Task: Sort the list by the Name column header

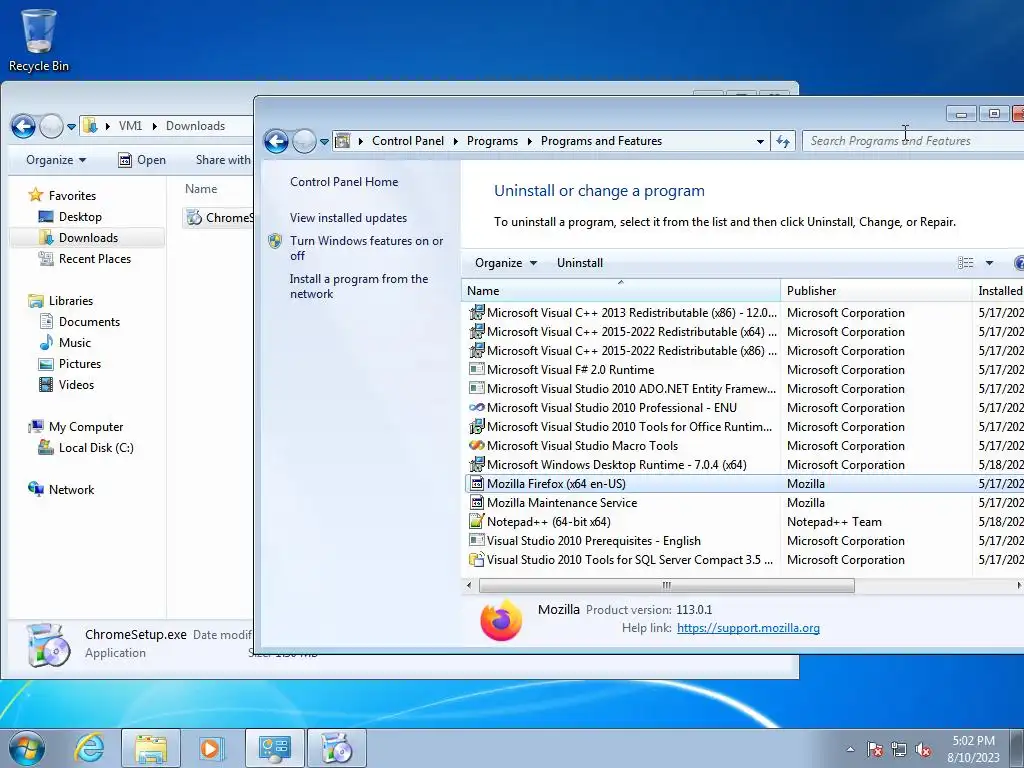Action: [620, 291]
